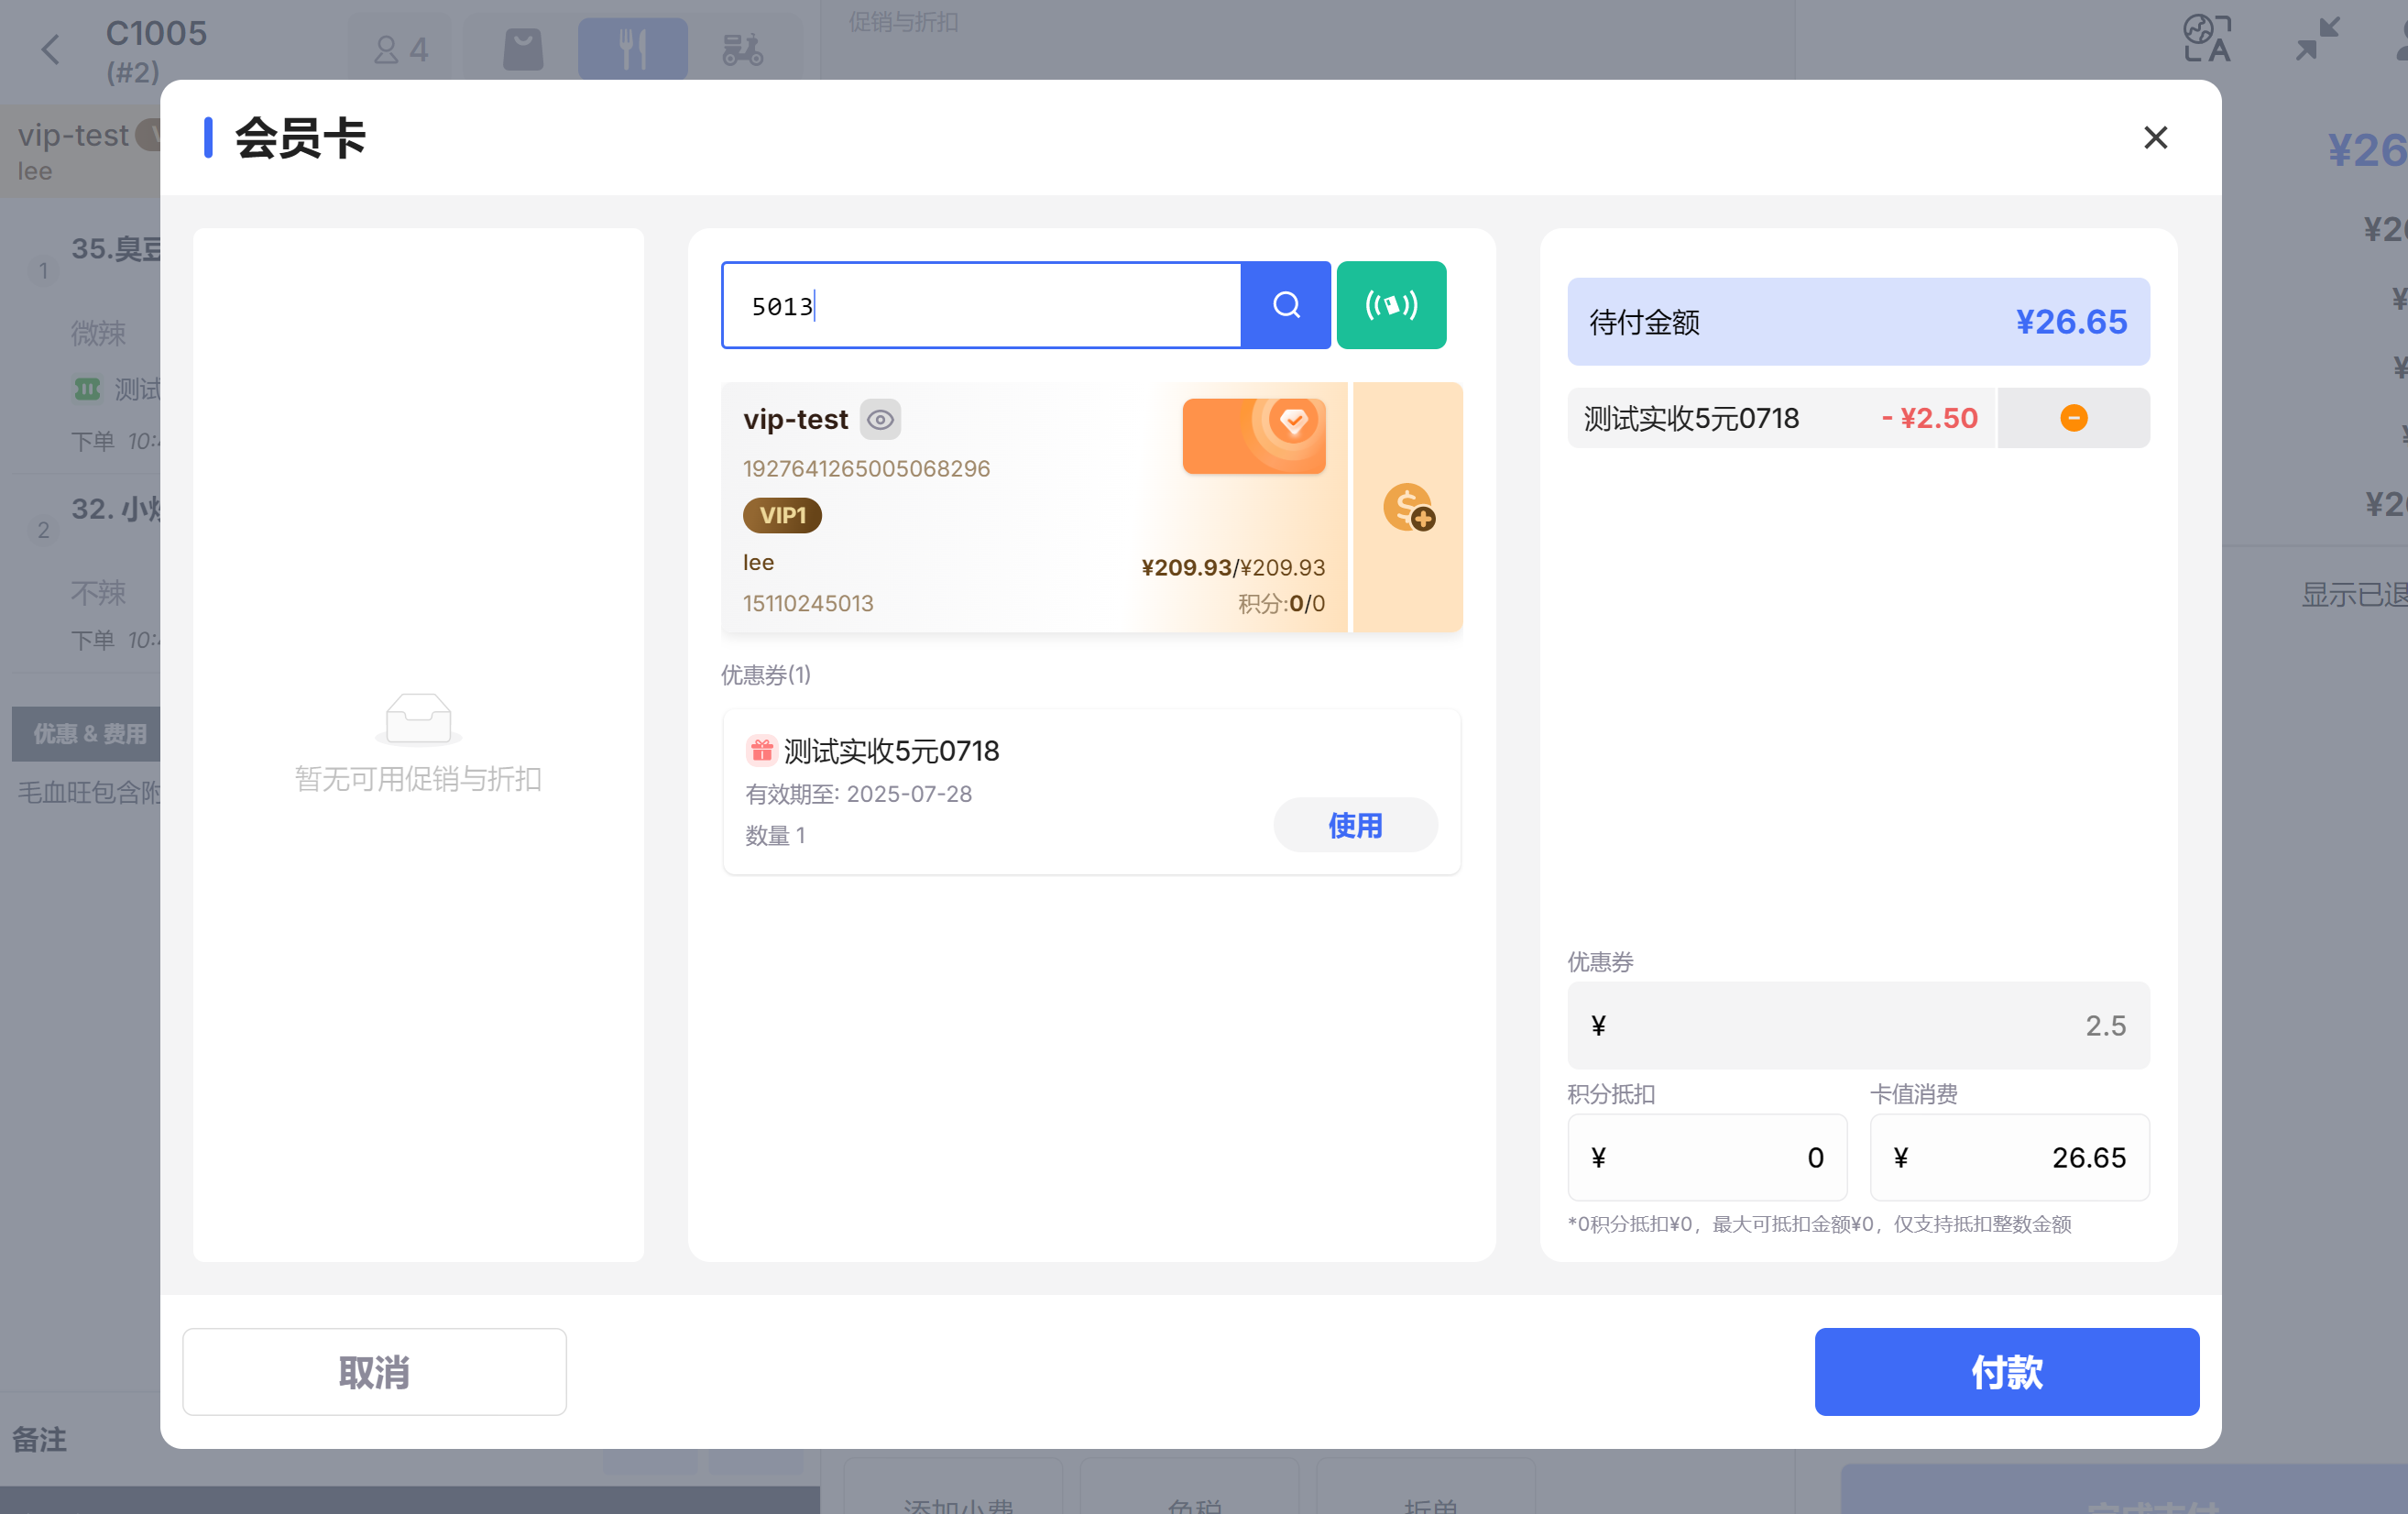The width and height of the screenshot is (2408, 1514).
Task: Click the 备注 label in background window
Action: 40,1440
